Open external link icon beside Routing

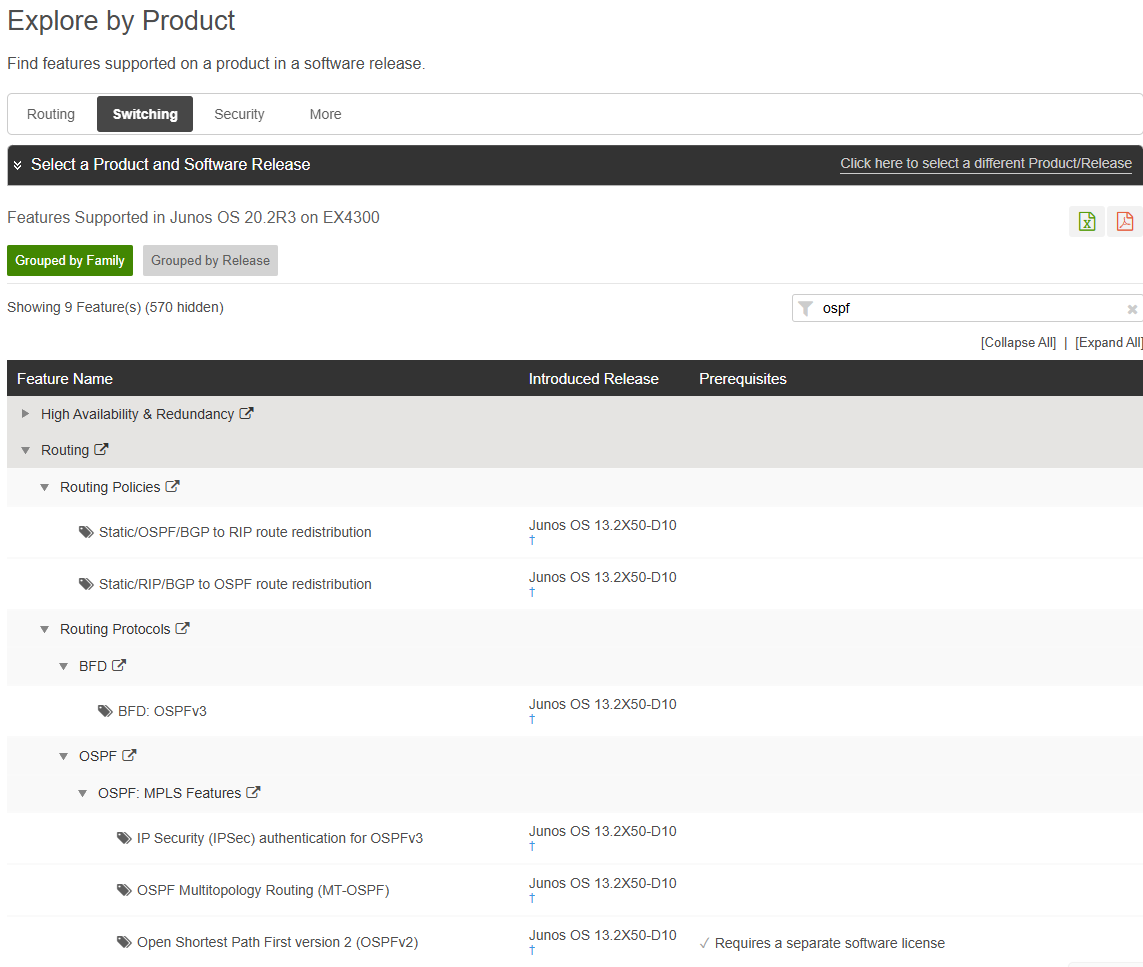101,450
